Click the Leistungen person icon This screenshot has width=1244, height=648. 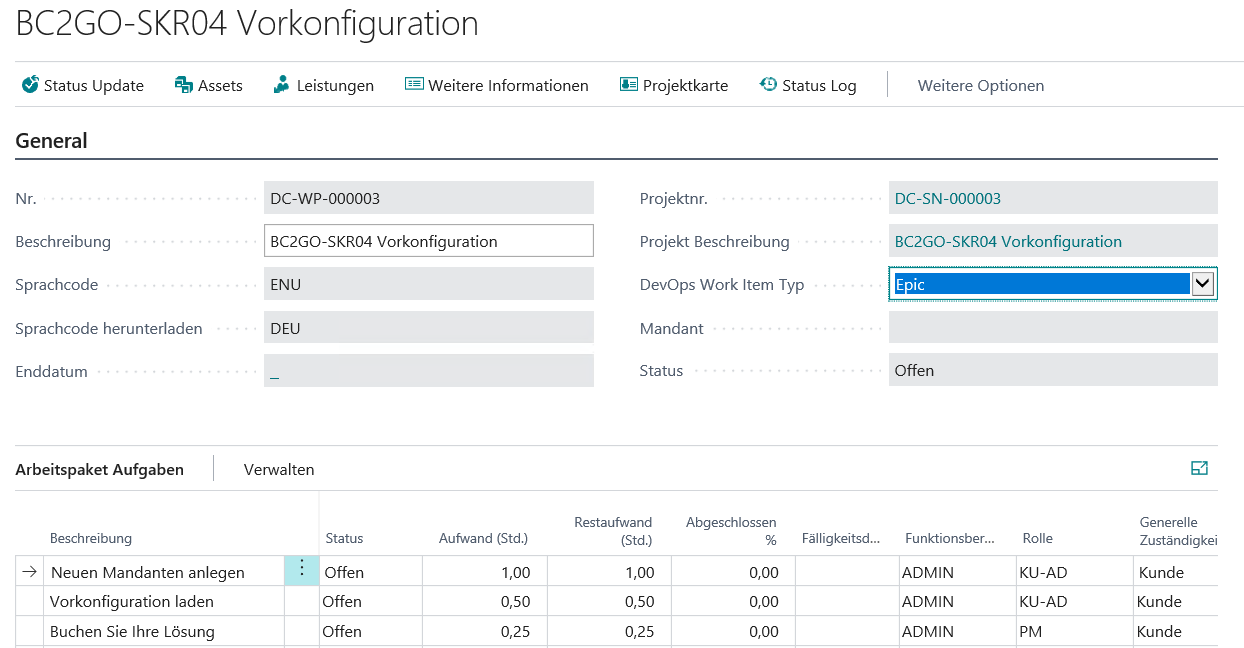click(282, 85)
